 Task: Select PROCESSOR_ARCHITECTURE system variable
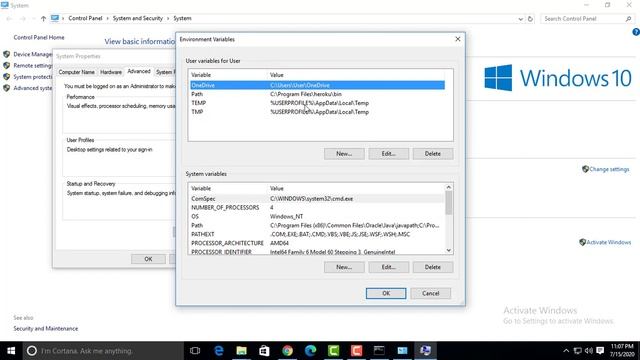click(x=317, y=243)
